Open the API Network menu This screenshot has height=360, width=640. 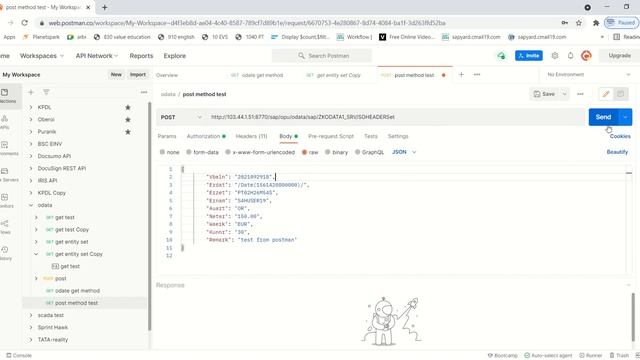97,56
